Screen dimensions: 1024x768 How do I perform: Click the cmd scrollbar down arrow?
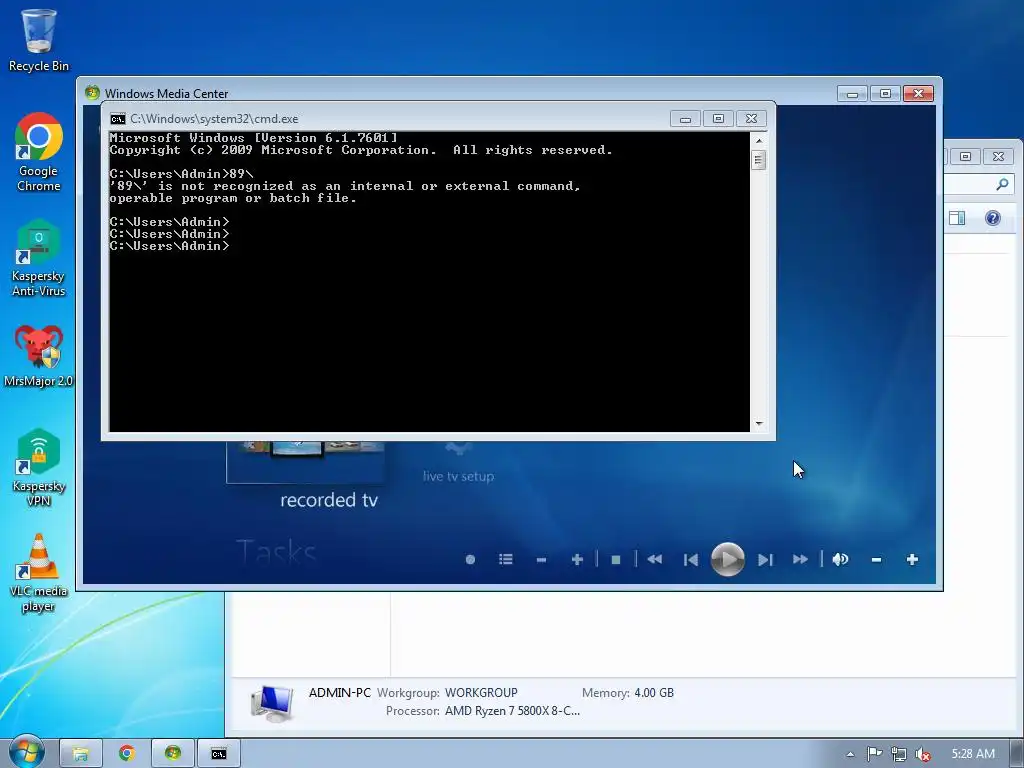pos(758,424)
